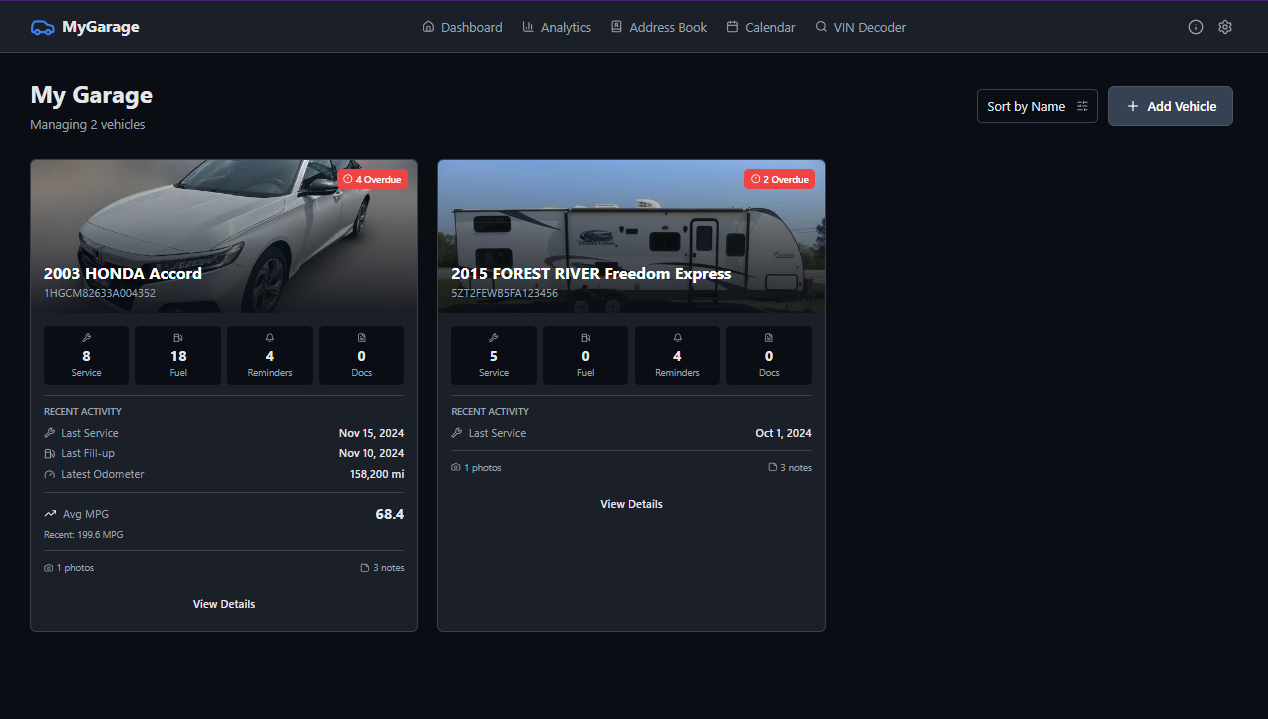Click the Honda Accord Service wrench tile
Viewport: 1268px width, 719px height.
coord(86,355)
